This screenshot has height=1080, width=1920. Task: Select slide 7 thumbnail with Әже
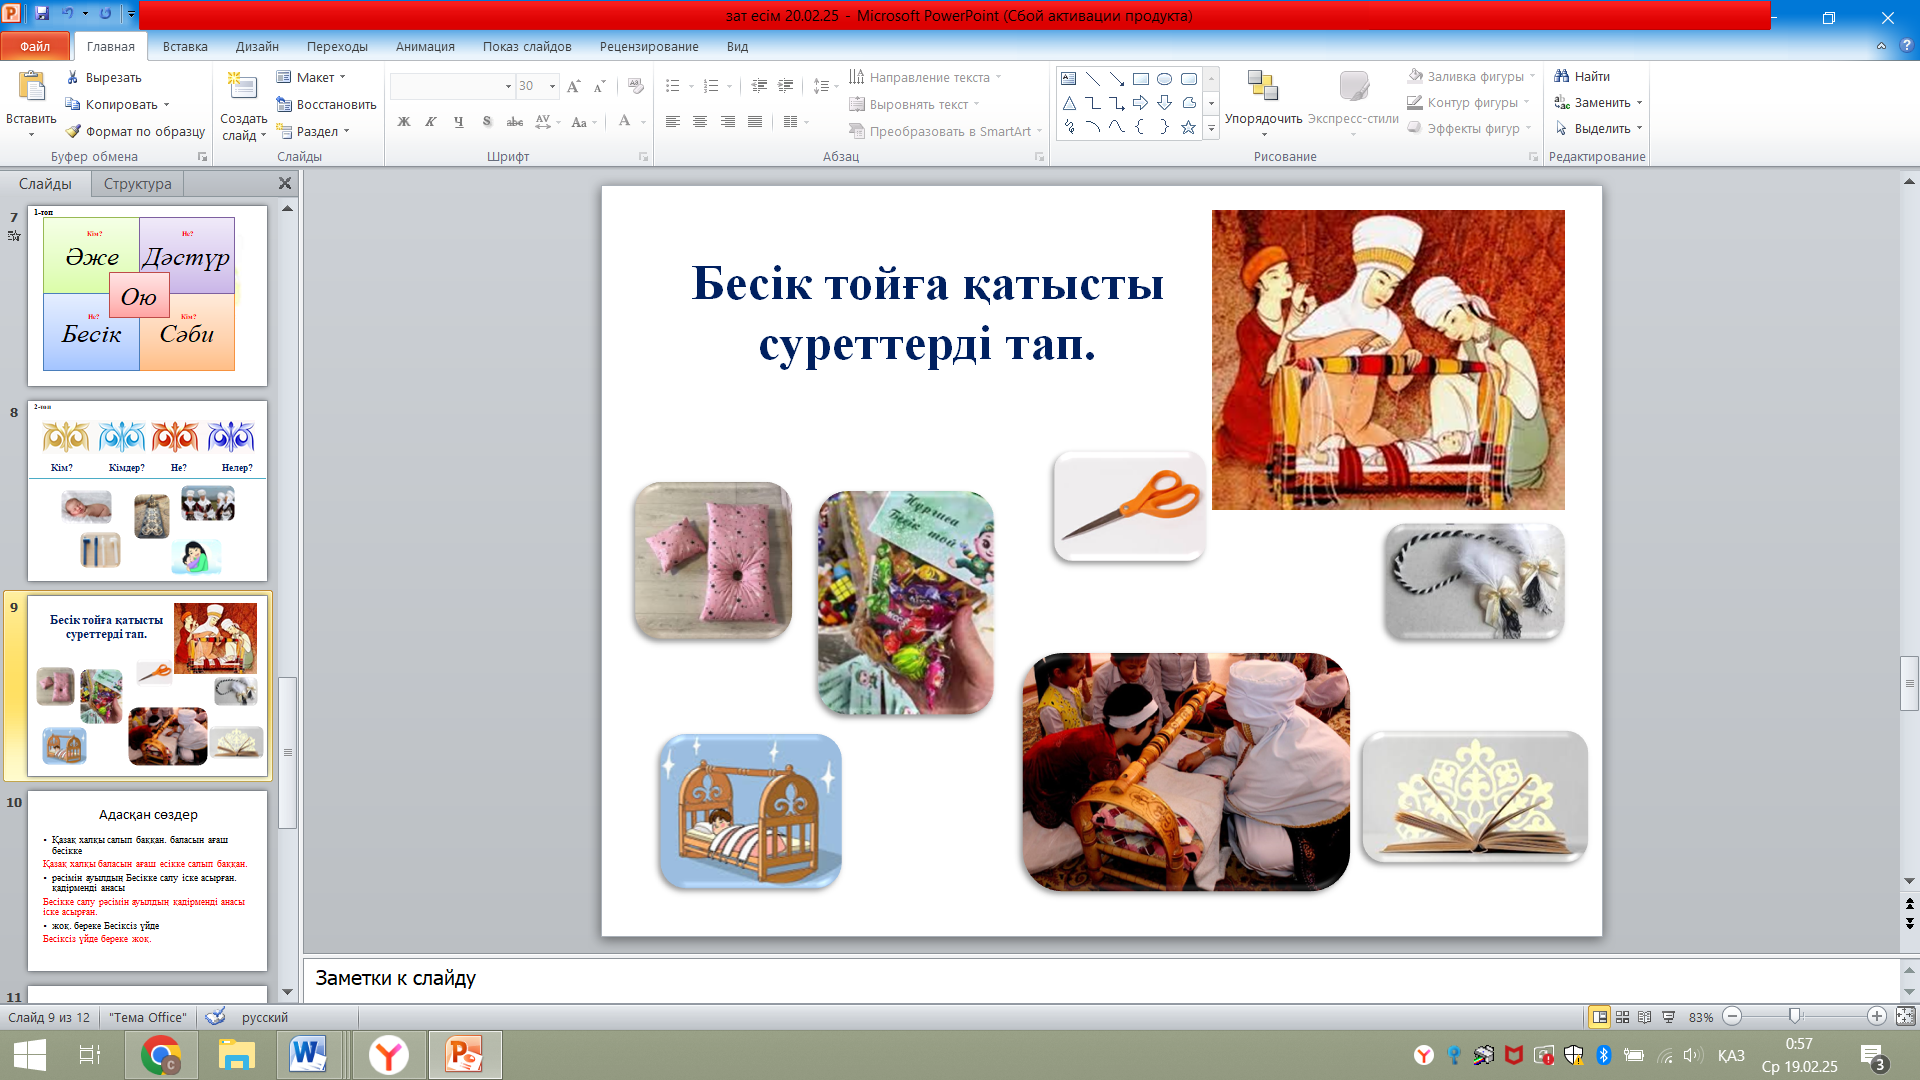147,296
